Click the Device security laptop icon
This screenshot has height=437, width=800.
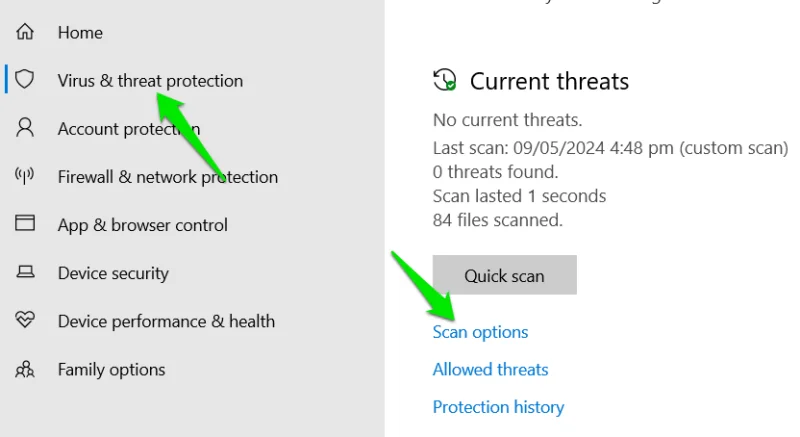[x=25, y=273]
